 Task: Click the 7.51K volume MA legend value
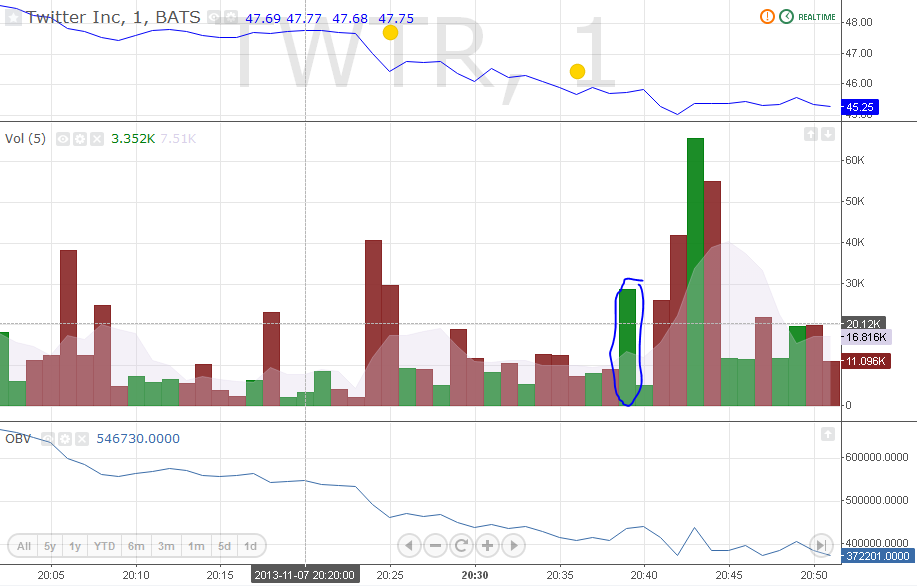click(x=178, y=139)
